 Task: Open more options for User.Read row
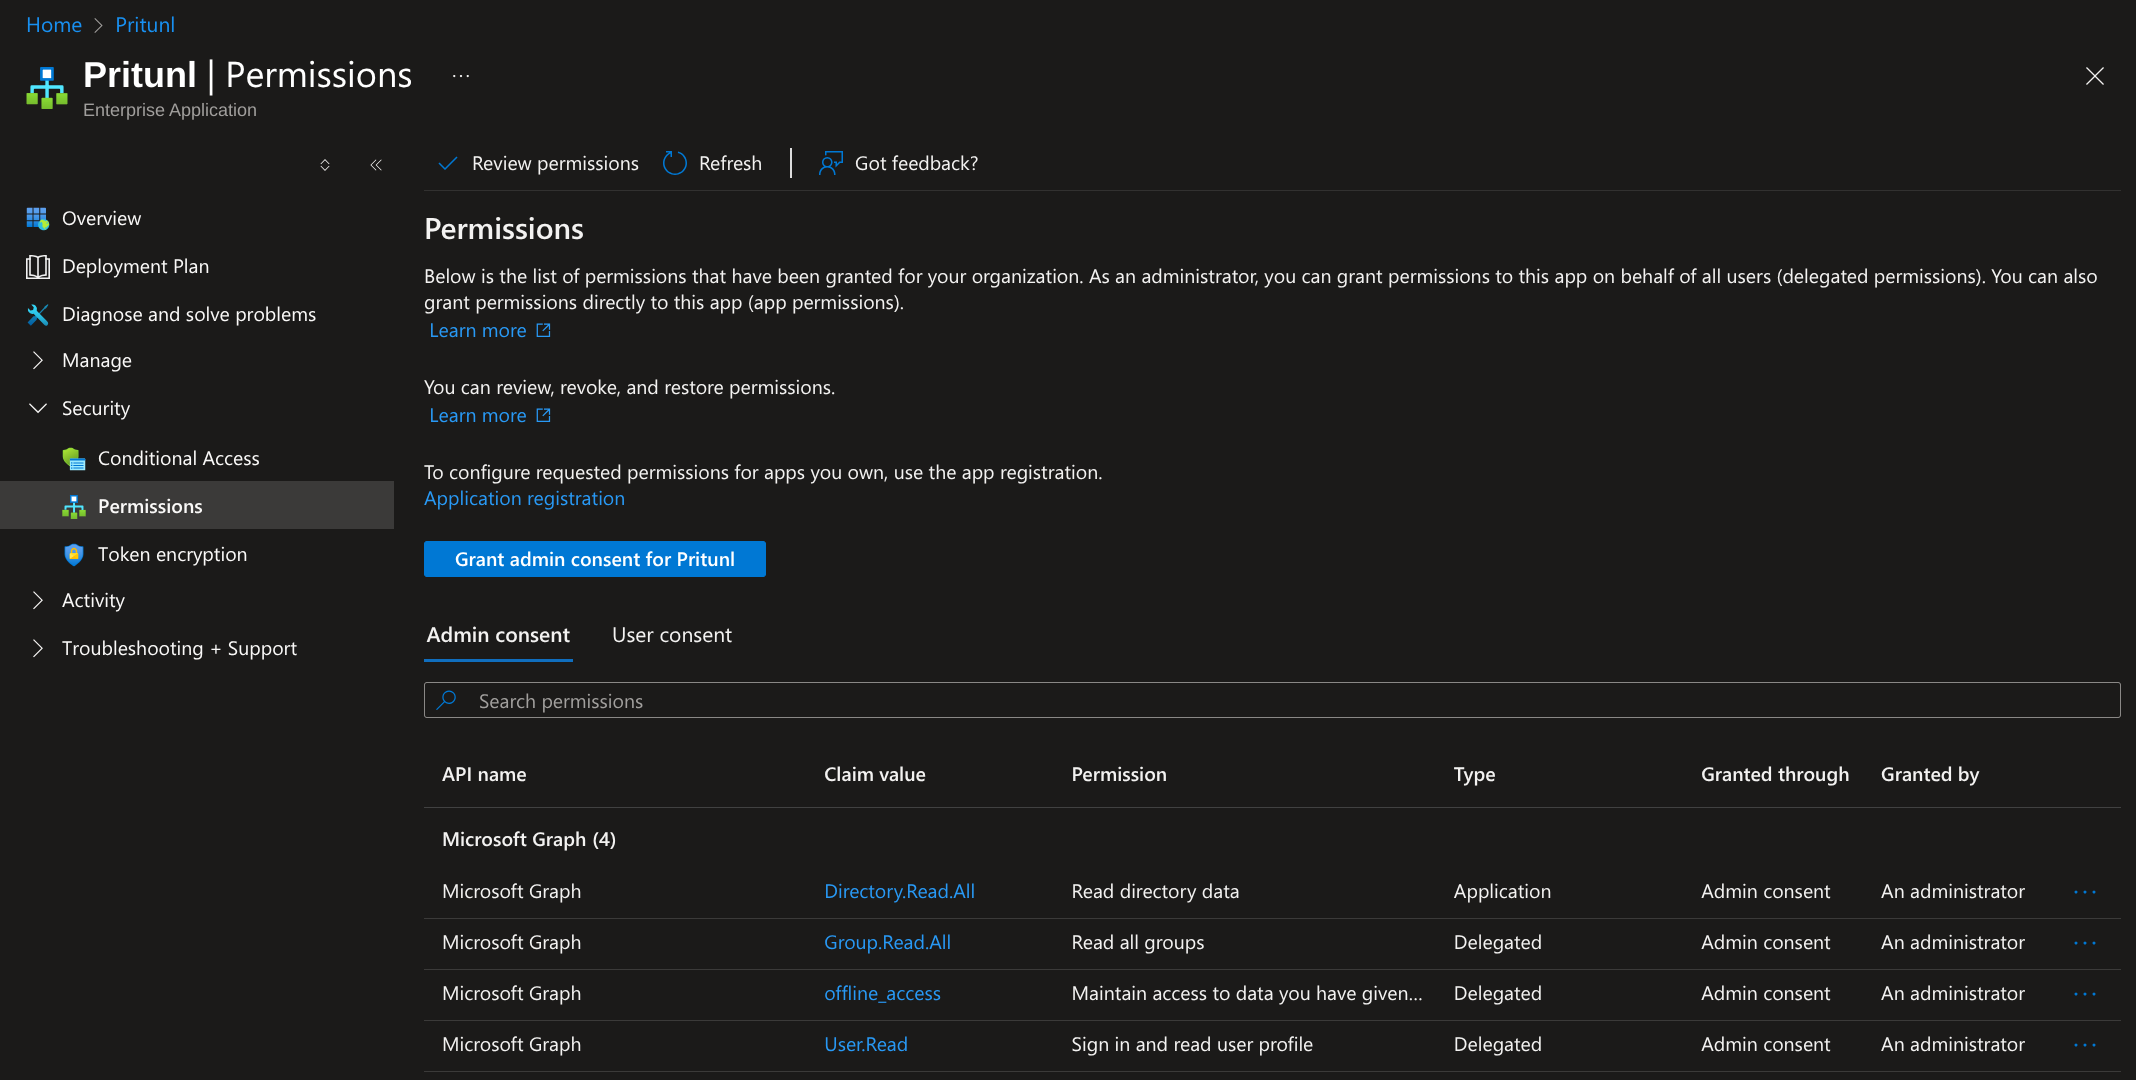[2084, 1044]
